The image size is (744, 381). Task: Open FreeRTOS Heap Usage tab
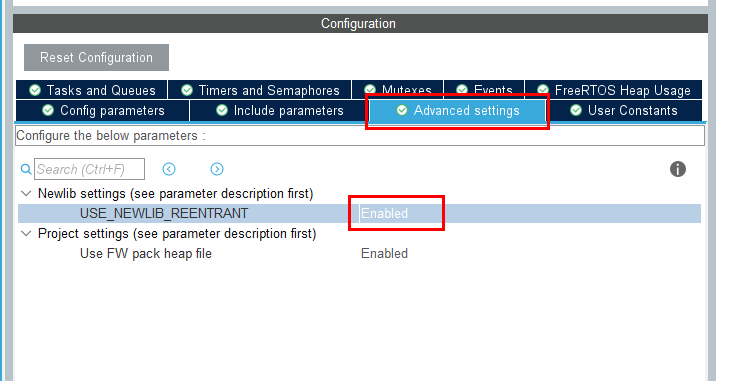click(614, 90)
